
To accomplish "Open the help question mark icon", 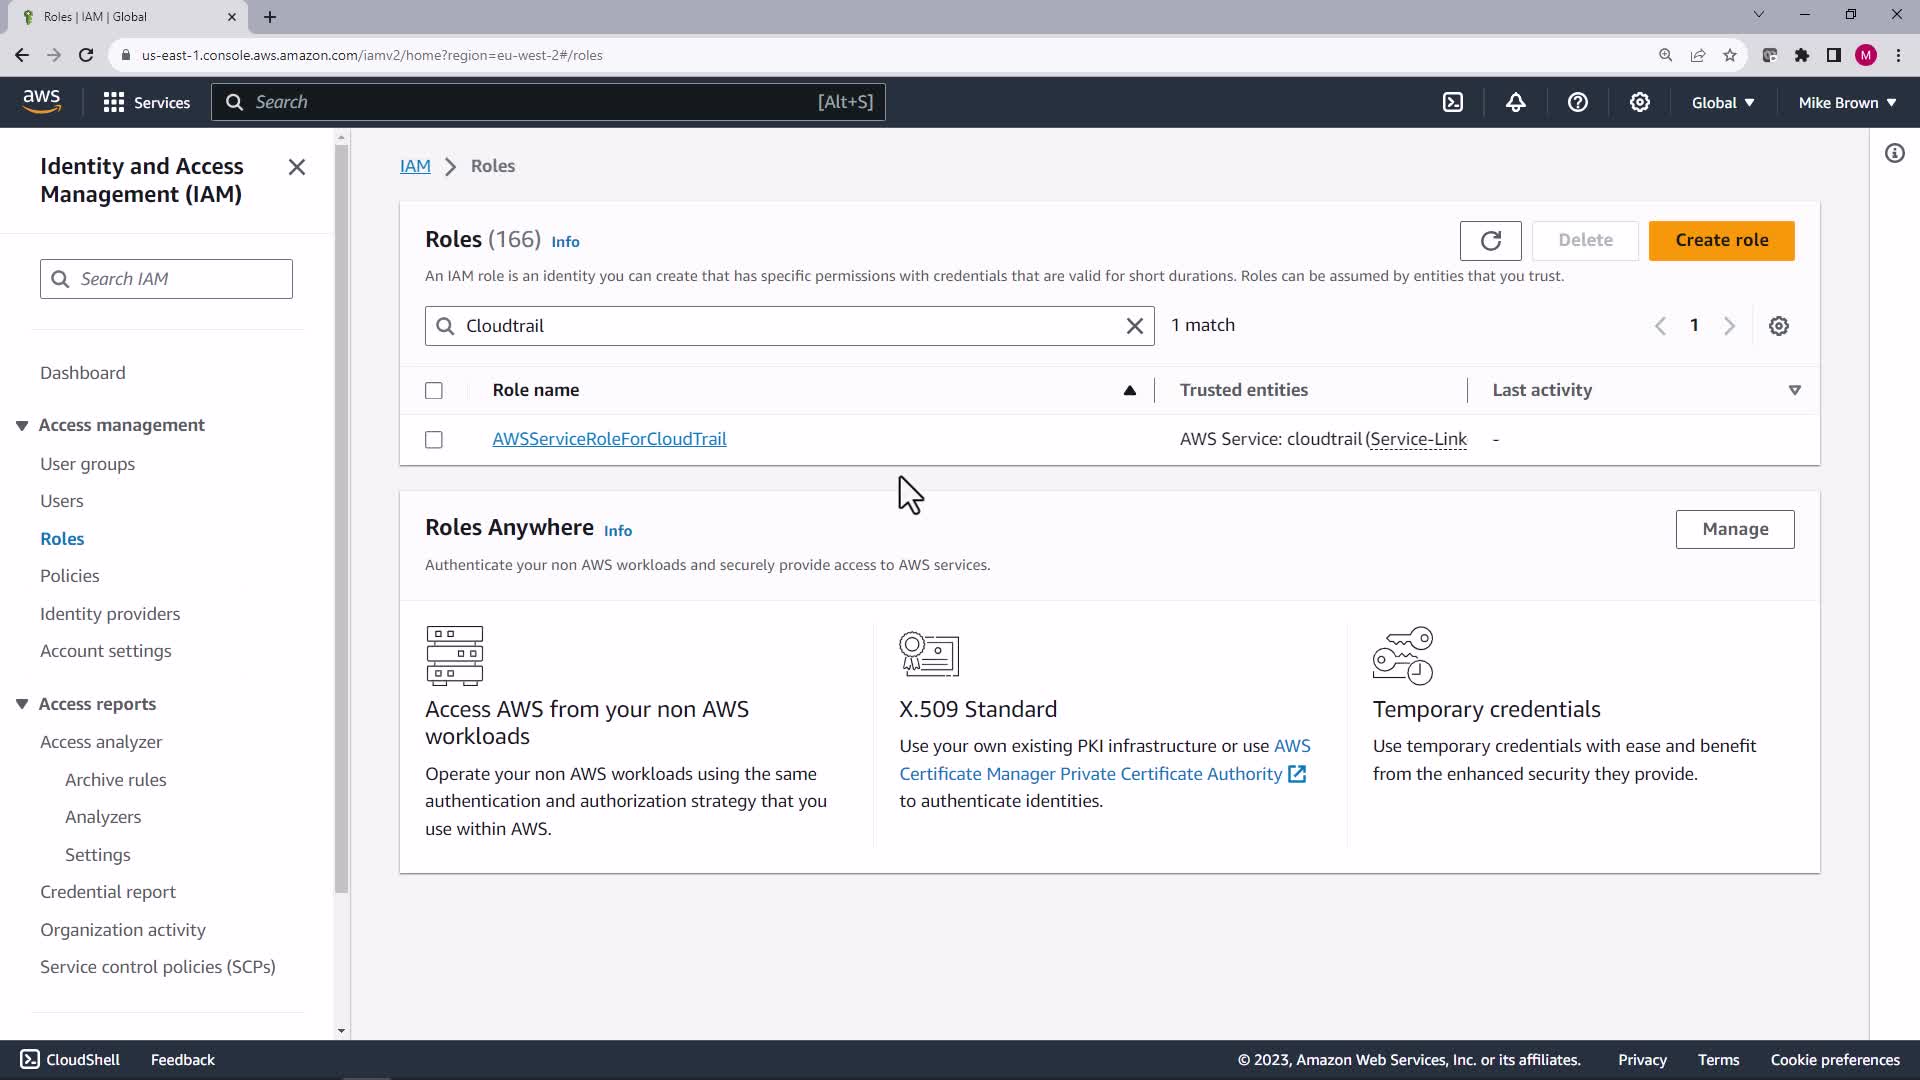I will 1578,102.
